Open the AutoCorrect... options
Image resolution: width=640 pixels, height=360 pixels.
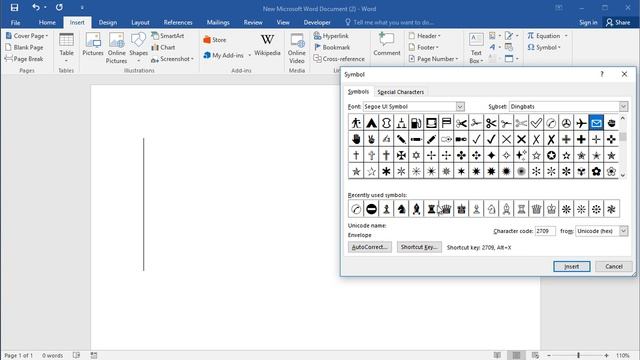[369, 247]
